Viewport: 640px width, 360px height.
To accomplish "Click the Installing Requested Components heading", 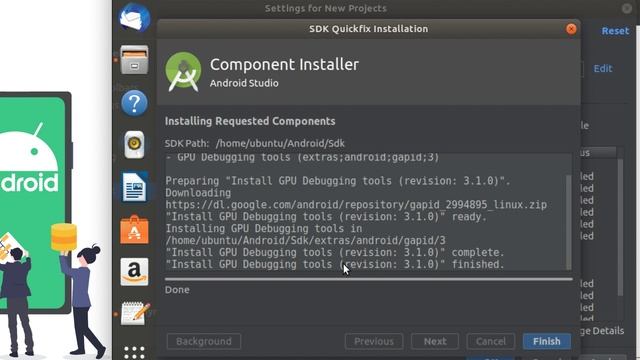I will pos(250,121).
